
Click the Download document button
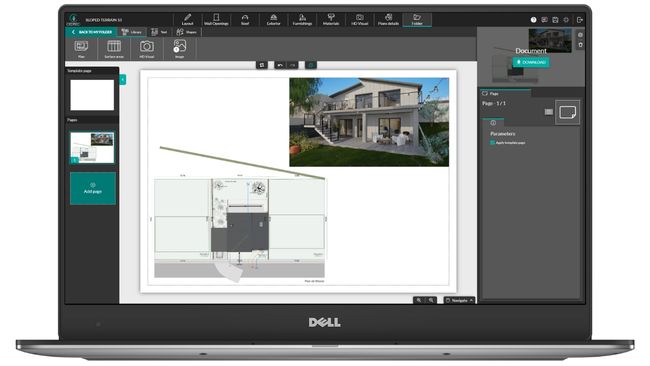click(531, 62)
